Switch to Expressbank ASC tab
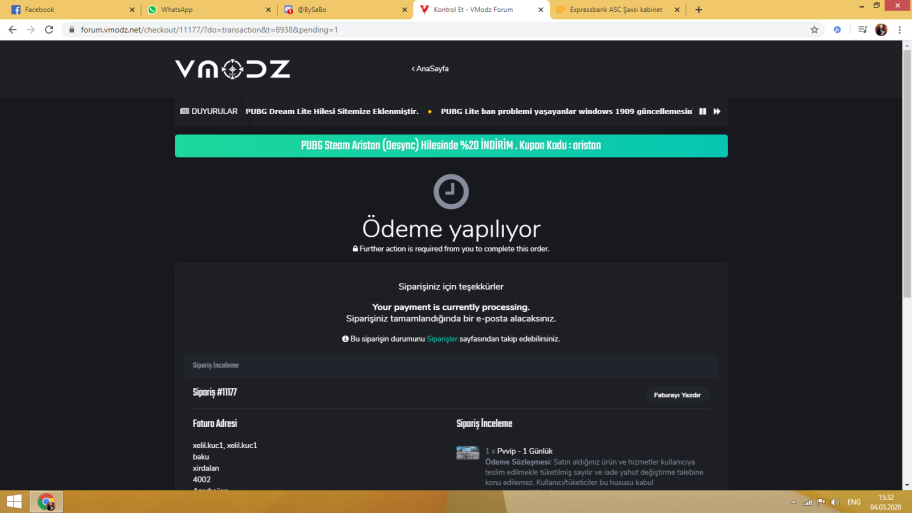Image resolution: width=912 pixels, height=513 pixels. (x=617, y=9)
